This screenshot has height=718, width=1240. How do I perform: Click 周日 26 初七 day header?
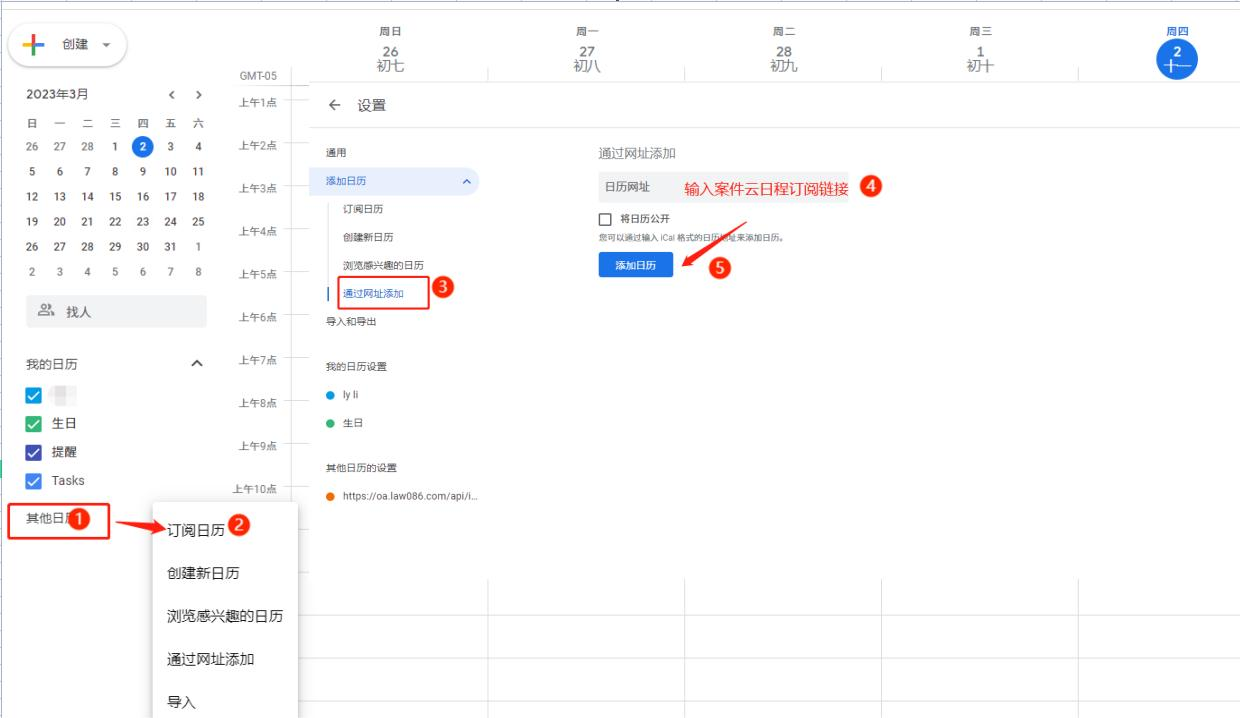point(390,51)
